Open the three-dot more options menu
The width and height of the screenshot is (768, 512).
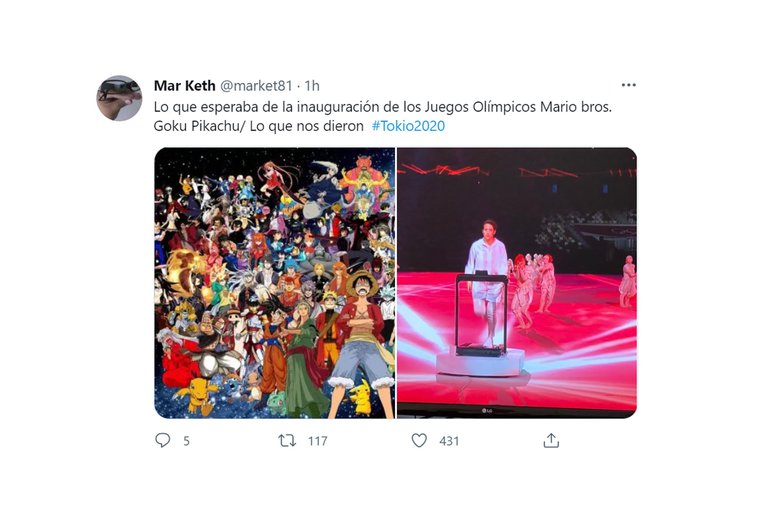tap(628, 85)
